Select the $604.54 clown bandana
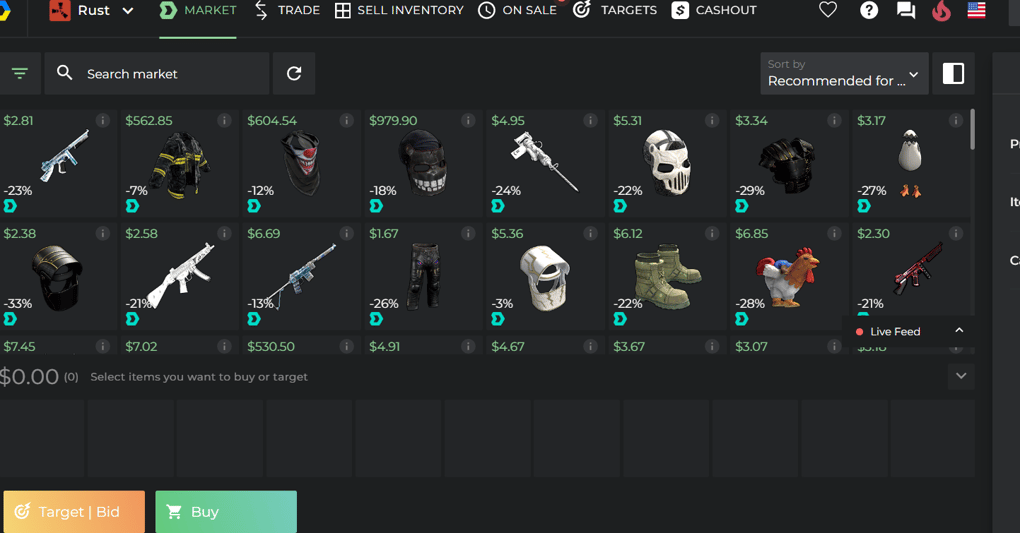The width and height of the screenshot is (1020, 533). [x=302, y=163]
